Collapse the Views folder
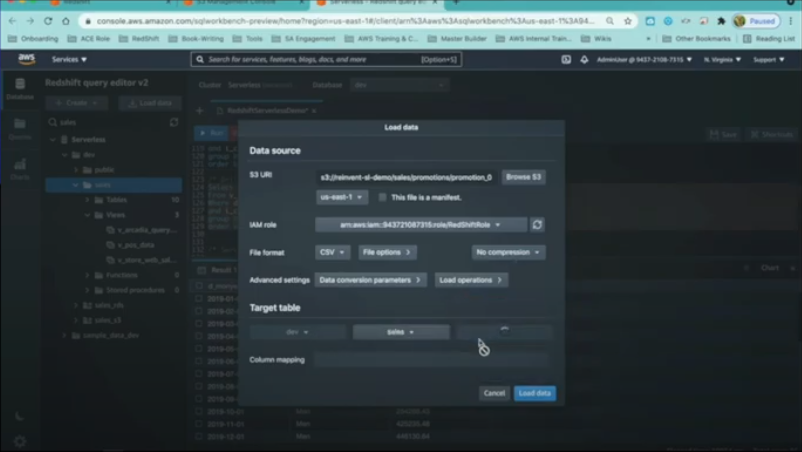The image size is (802, 452). pos(87,215)
